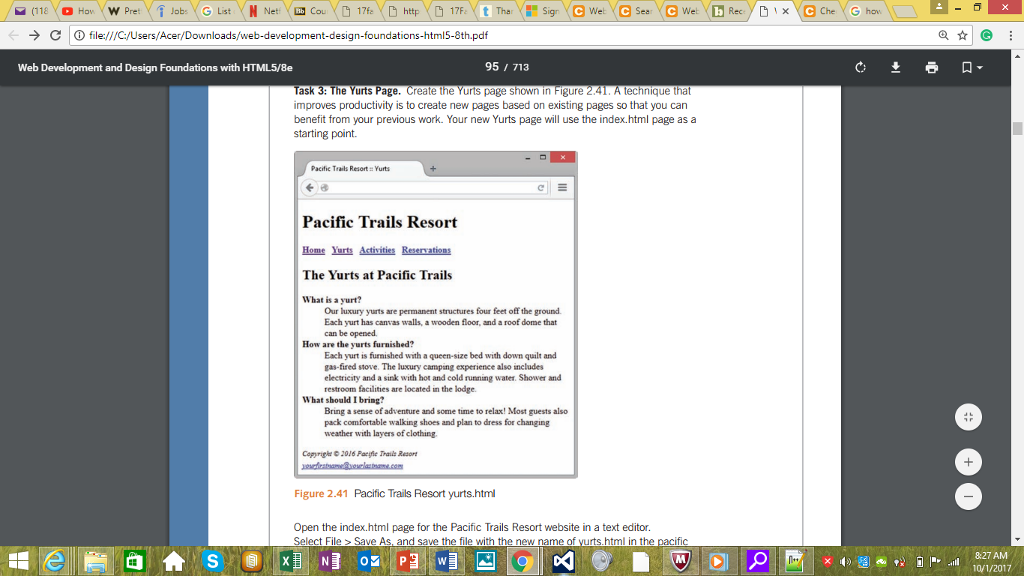
Task: Open McAfee from the taskbar
Action: [x=680, y=561]
